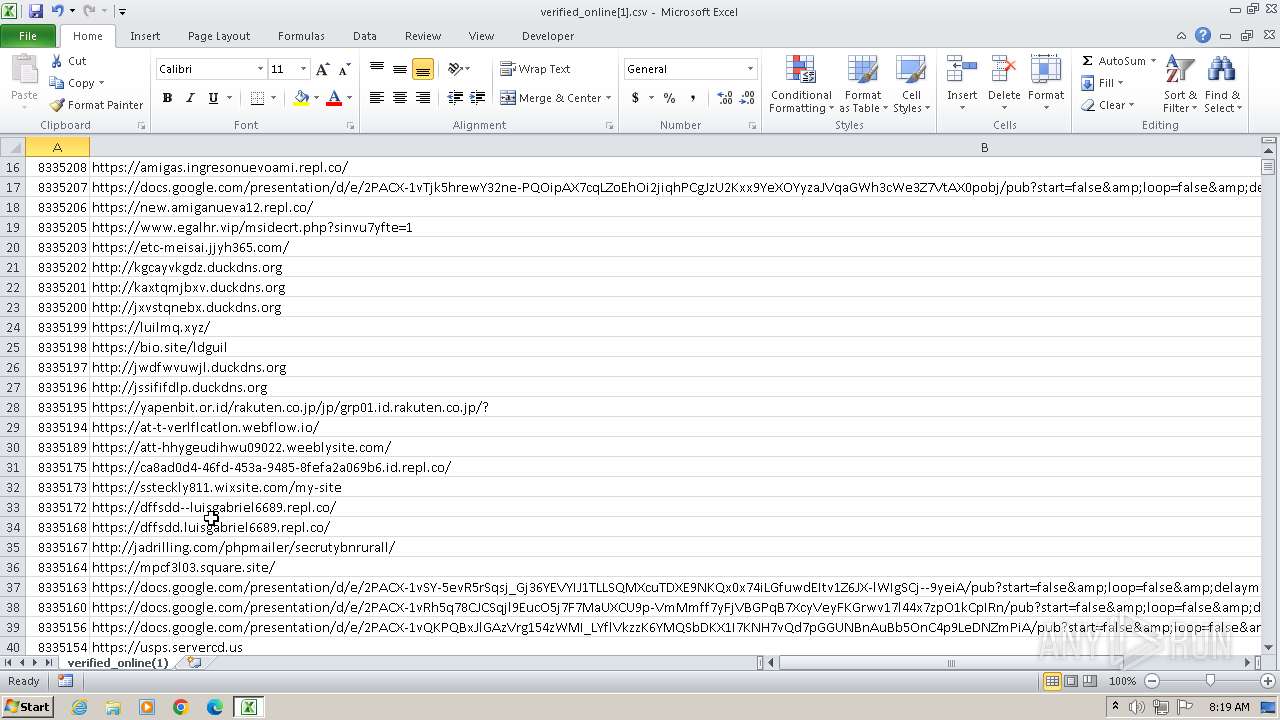The height and width of the screenshot is (720, 1280).
Task: Click Increase Decimal icon
Action: pyautogui.click(x=724, y=98)
